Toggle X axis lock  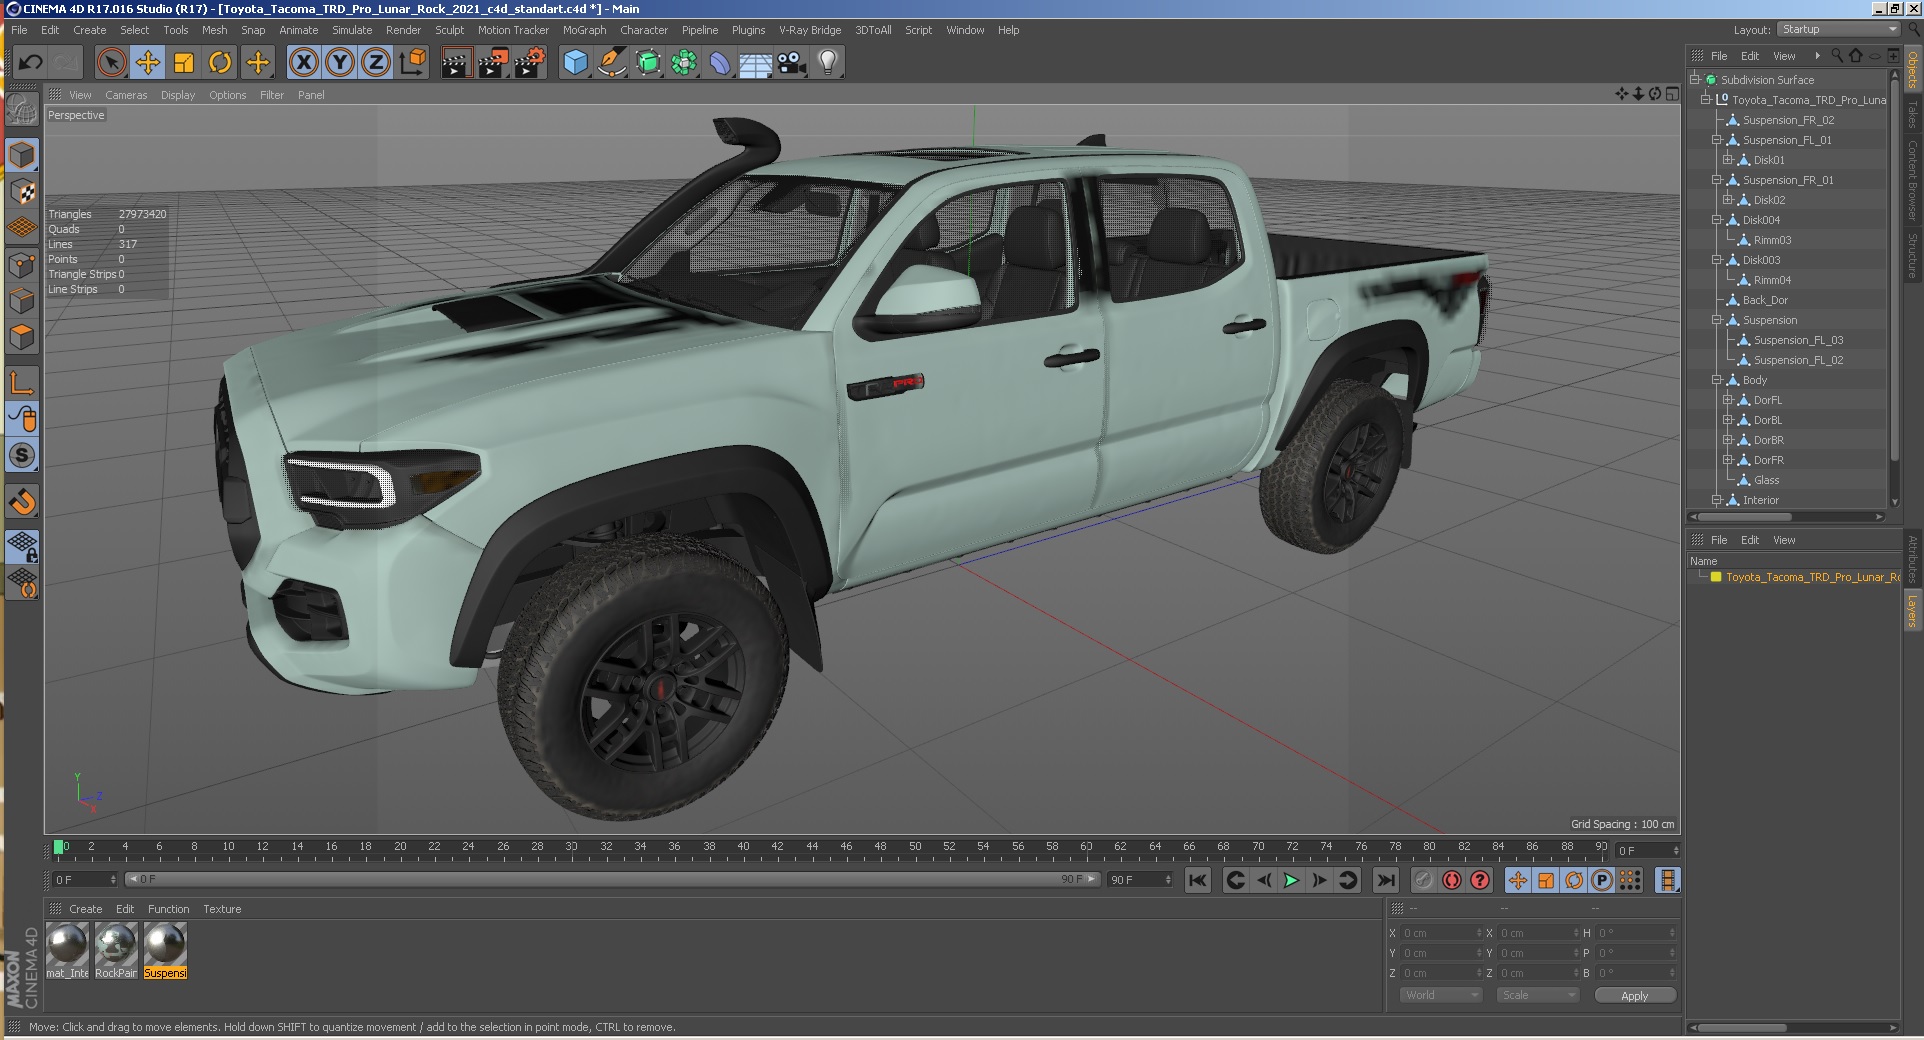tap(304, 63)
